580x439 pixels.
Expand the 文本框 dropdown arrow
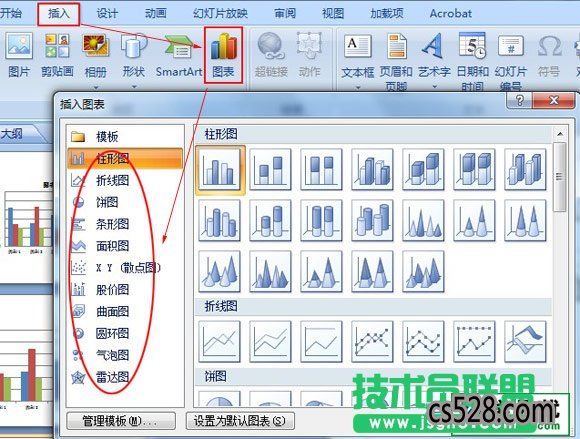(358, 88)
